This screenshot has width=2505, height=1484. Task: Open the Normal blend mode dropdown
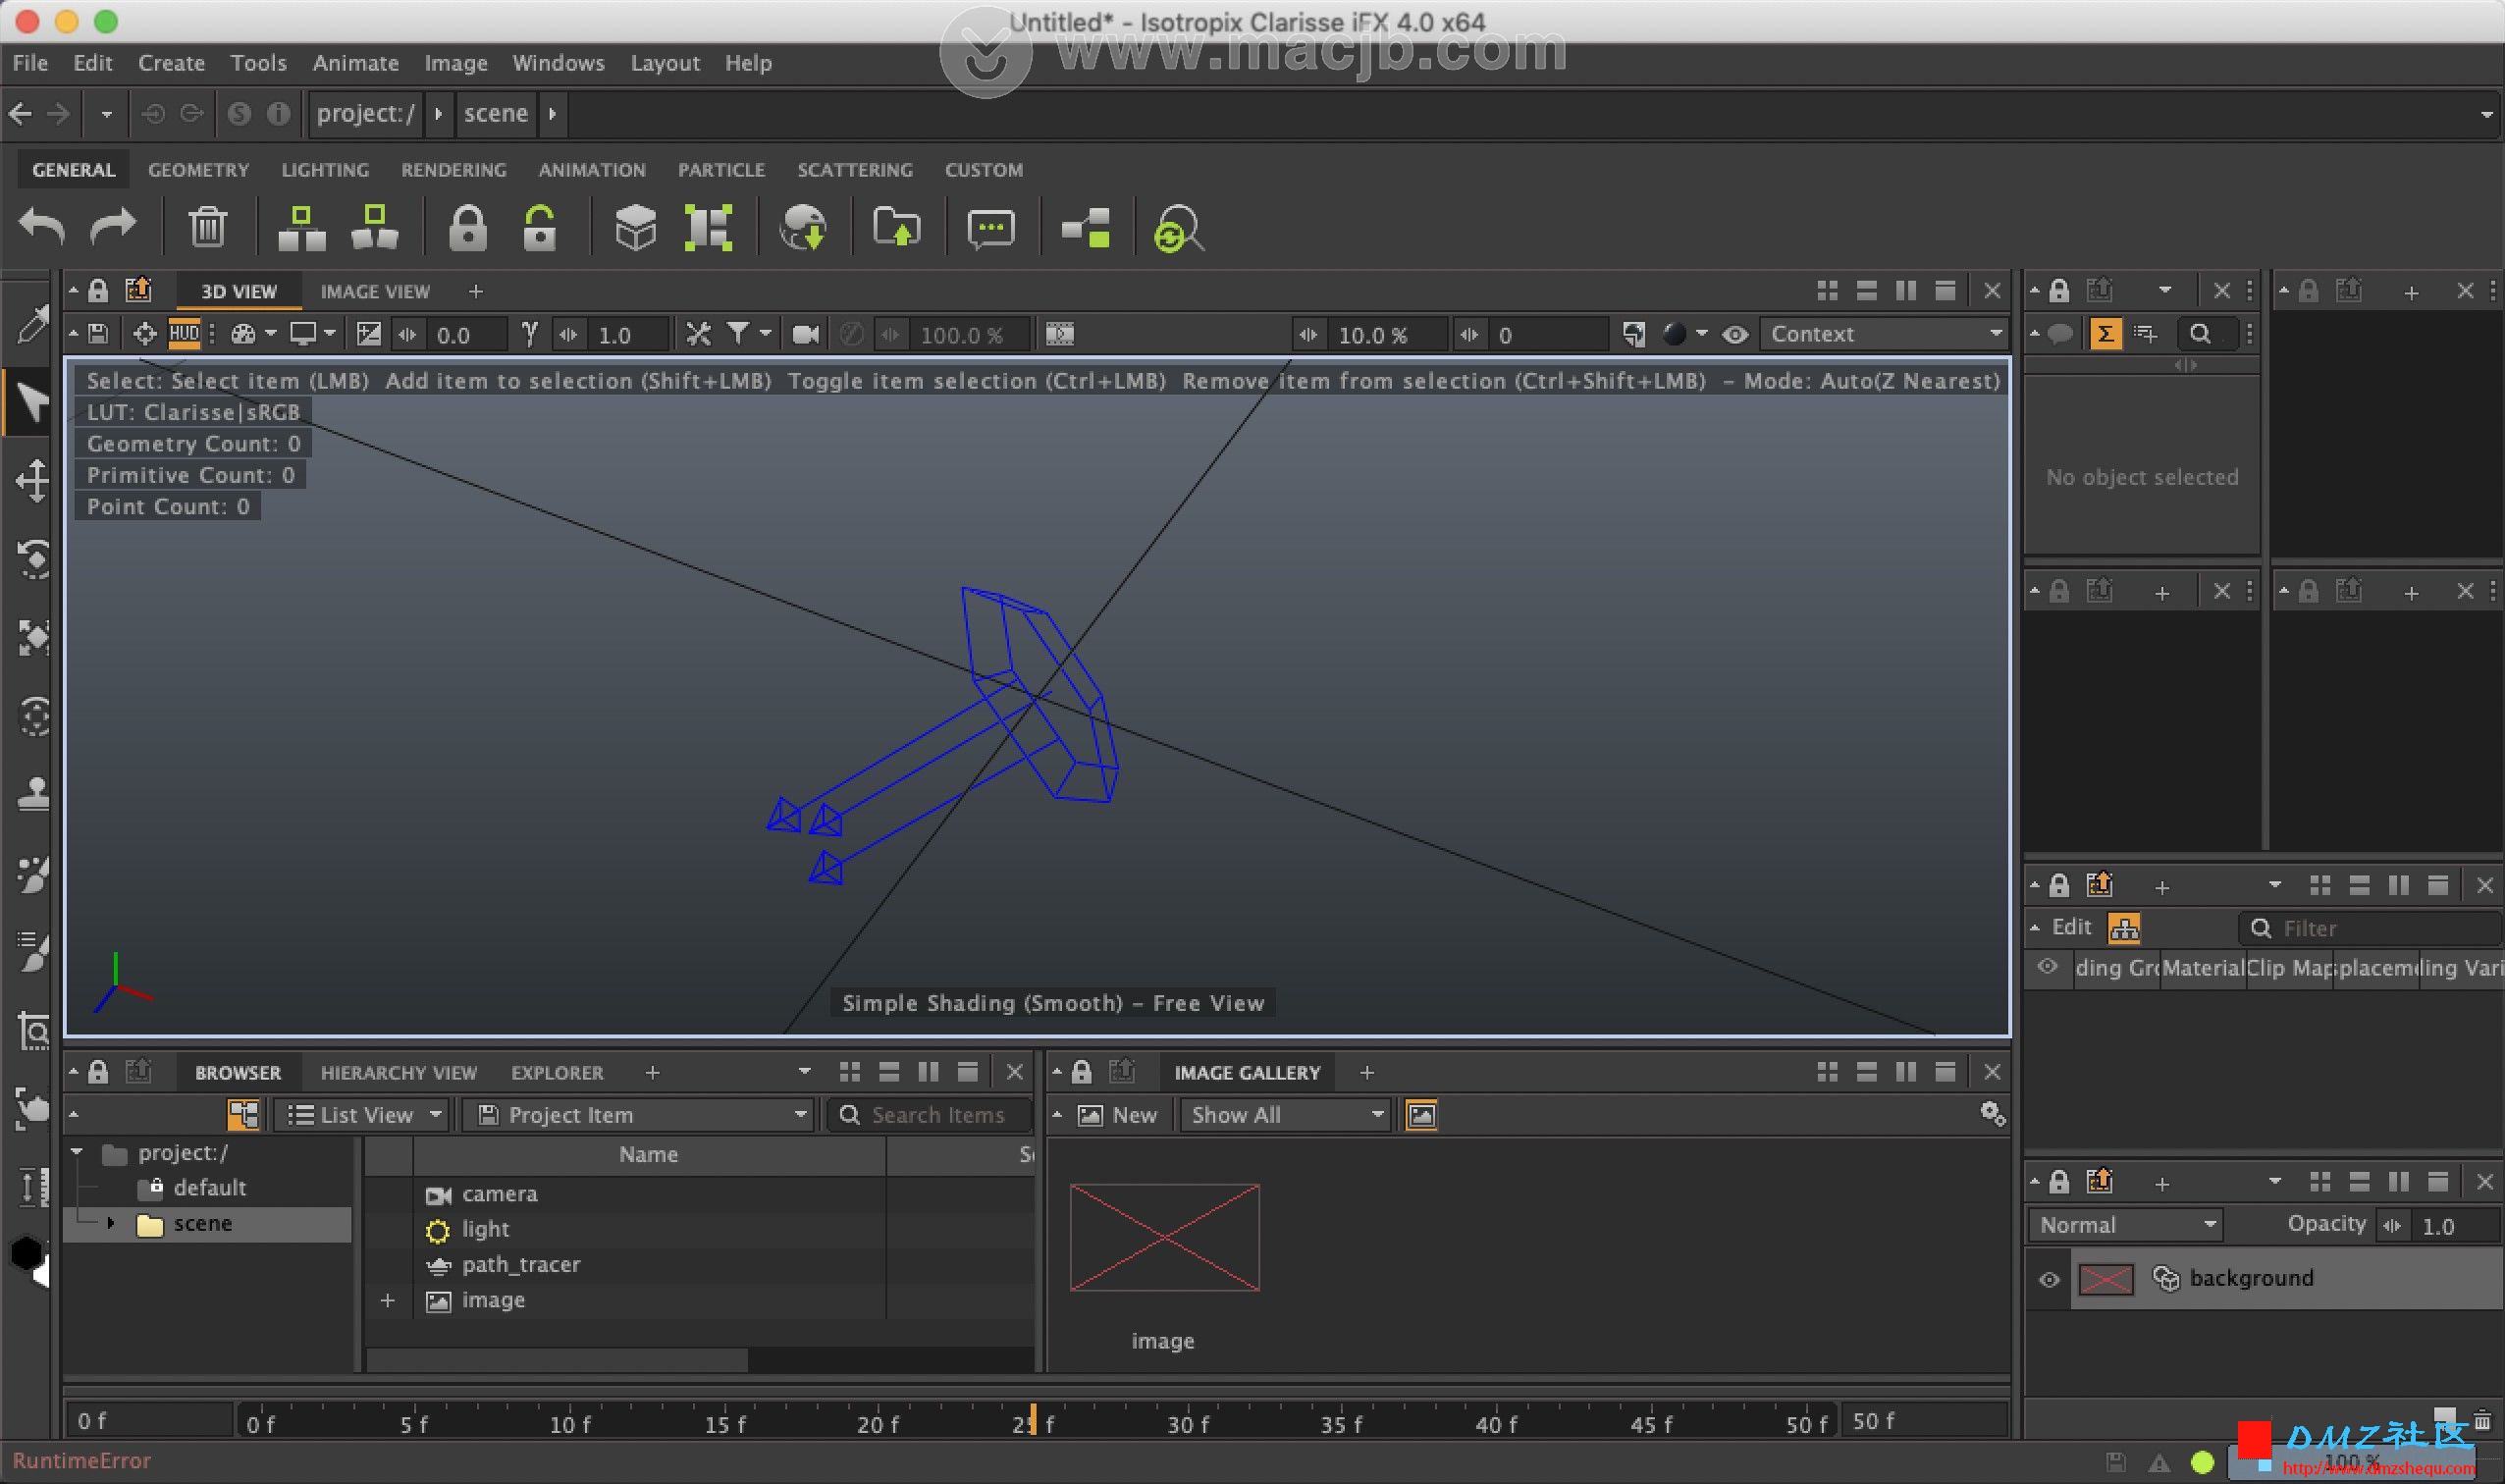click(2126, 1225)
